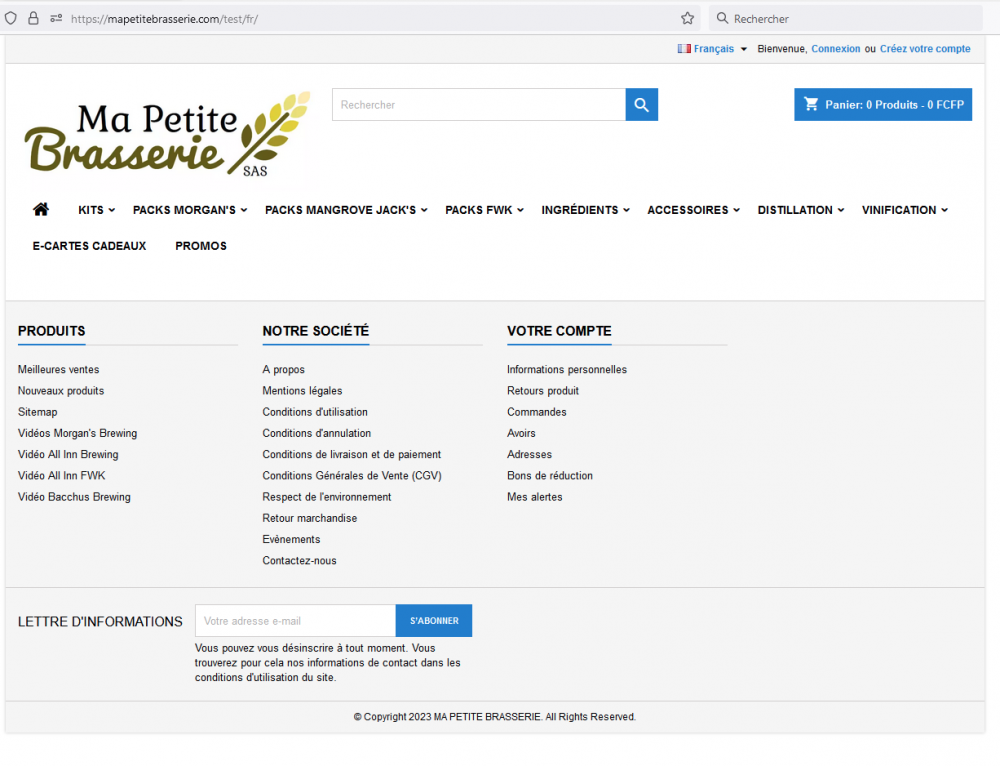The image size is (1000, 766).
Task: Open the Commandes link
Action: coord(536,412)
